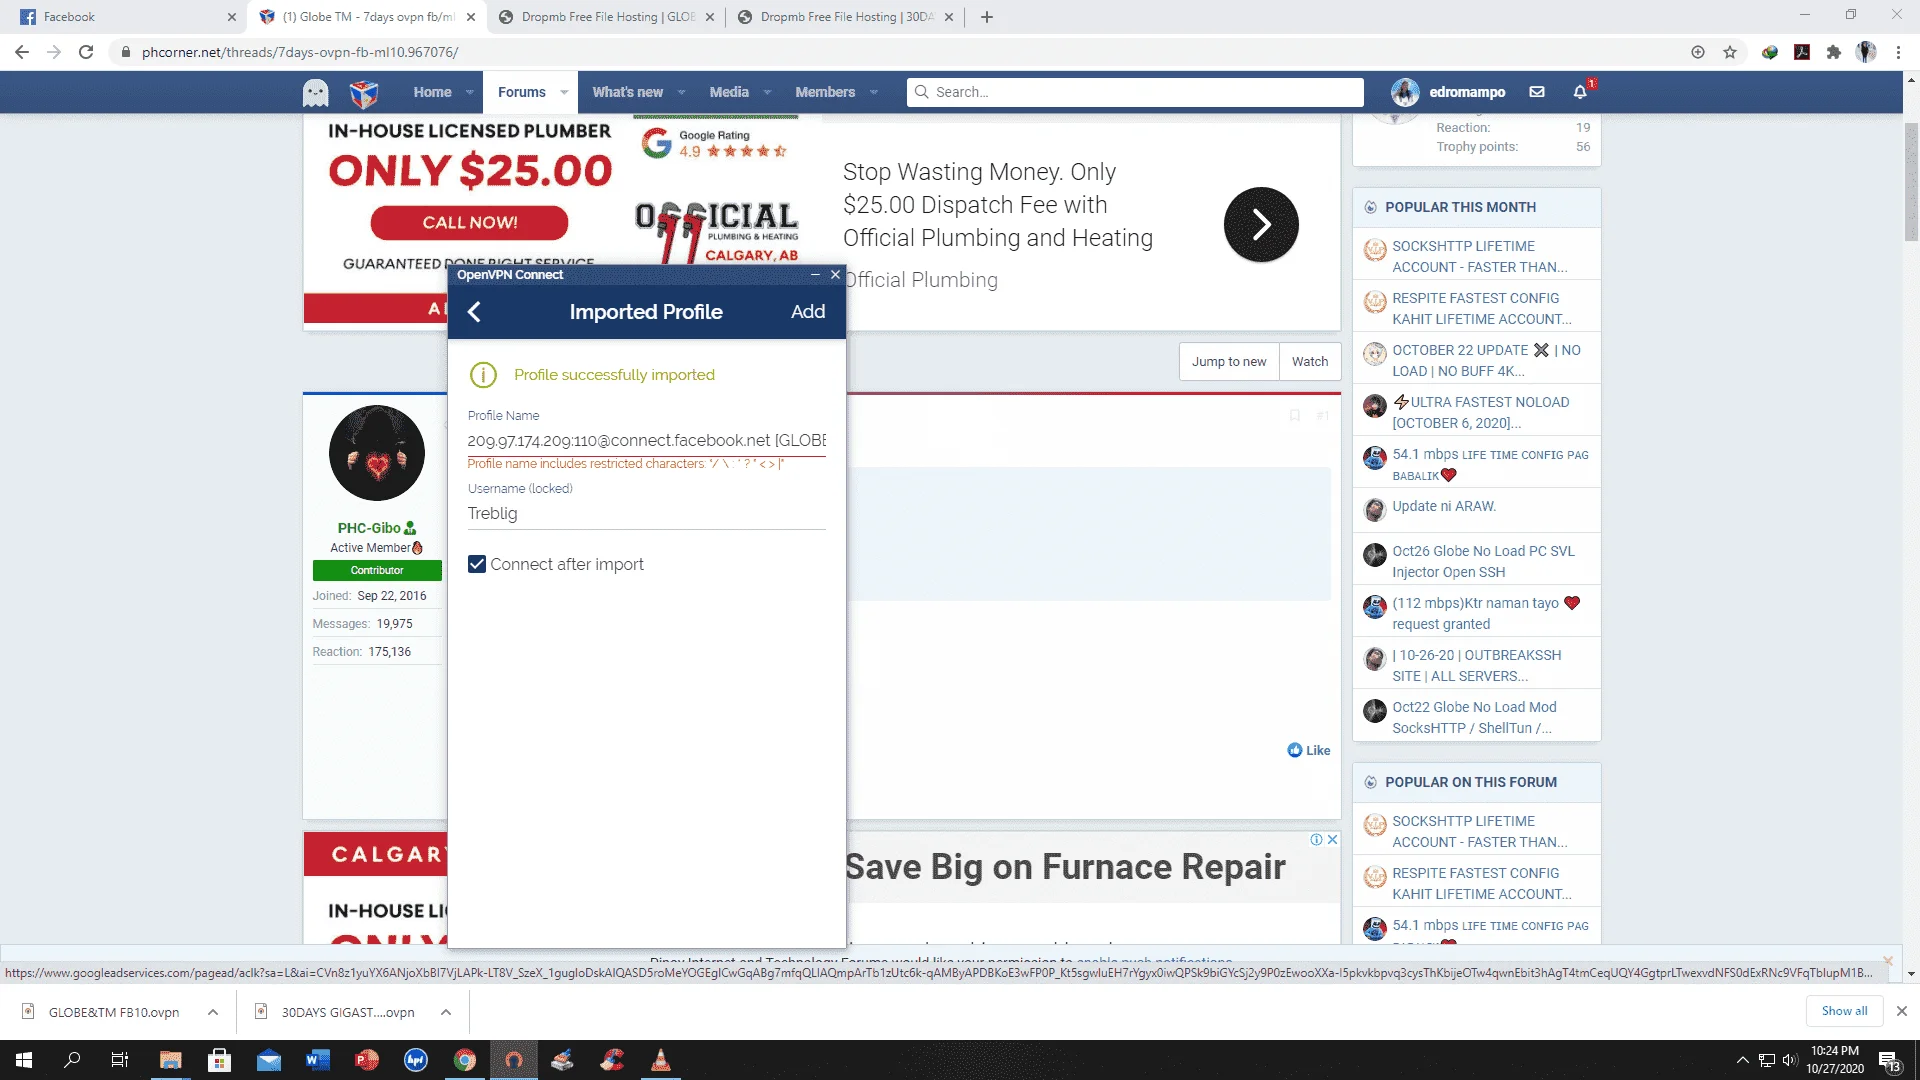Screen dimensions: 1920x1080
Task: Open 'Update ni ARAW.' thread link
Action: pyautogui.click(x=1444, y=506)
